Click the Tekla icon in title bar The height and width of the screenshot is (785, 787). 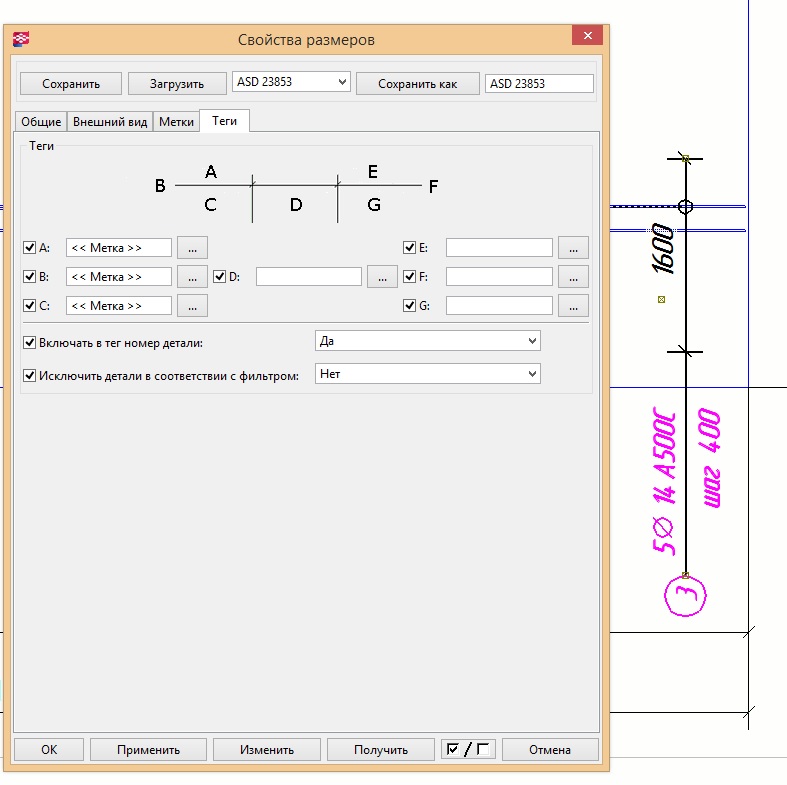21,39
